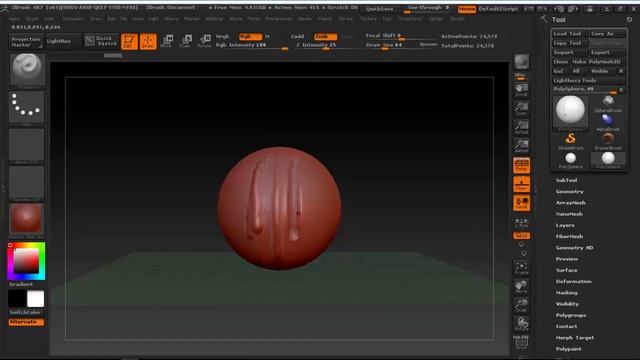Expand the Masking subpalette
The width and height of the screenshot is (640, 360).
(x=566, y=293)
